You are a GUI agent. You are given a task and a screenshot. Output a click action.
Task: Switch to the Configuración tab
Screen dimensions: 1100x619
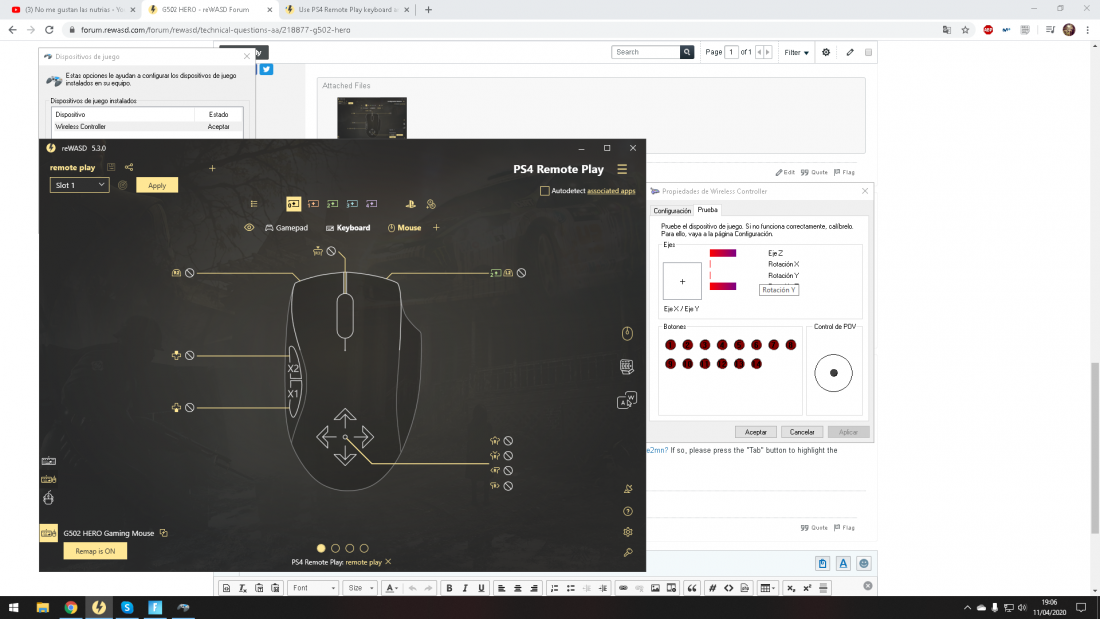672,211
